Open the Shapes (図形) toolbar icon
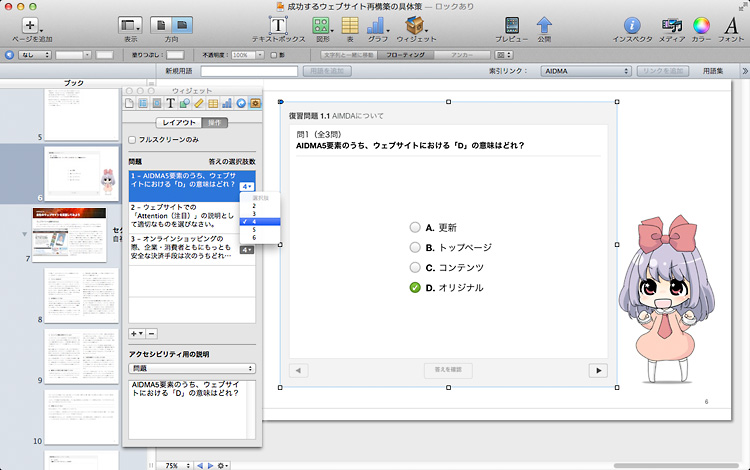The width and height of the screenshot is (750, 470). coord(321,25)
